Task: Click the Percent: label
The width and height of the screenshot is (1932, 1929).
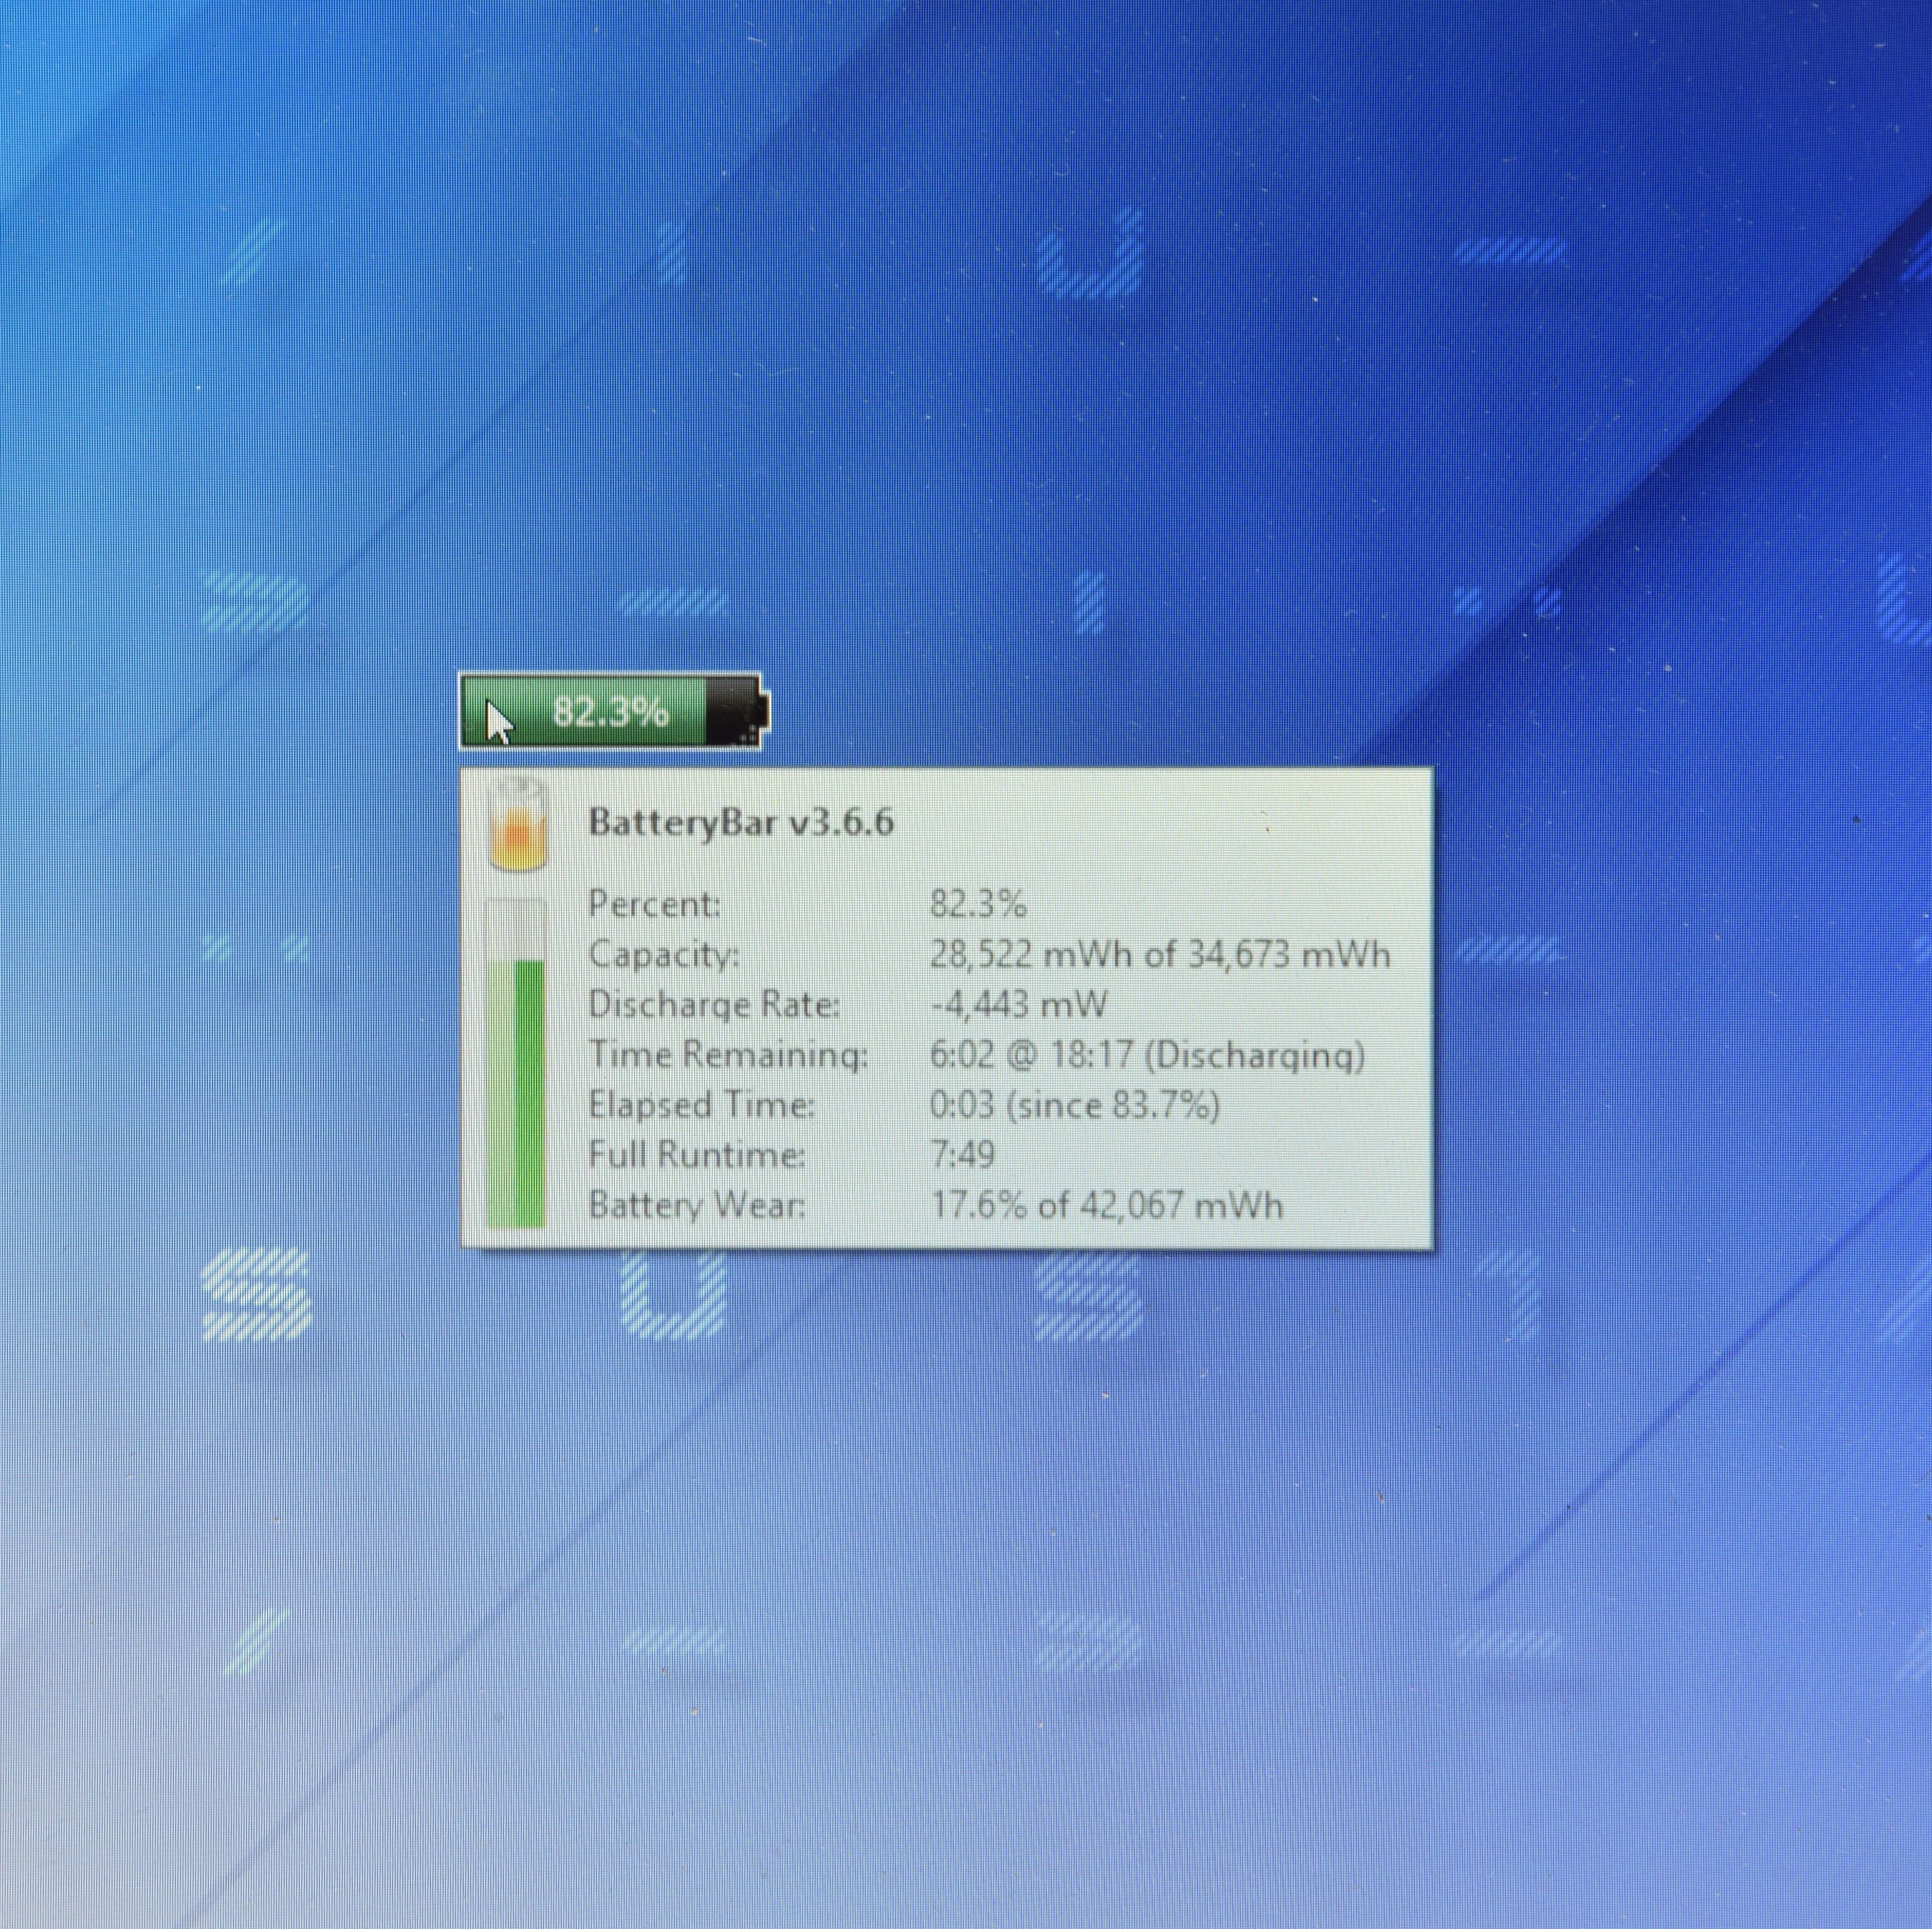Action: [654, 904]
